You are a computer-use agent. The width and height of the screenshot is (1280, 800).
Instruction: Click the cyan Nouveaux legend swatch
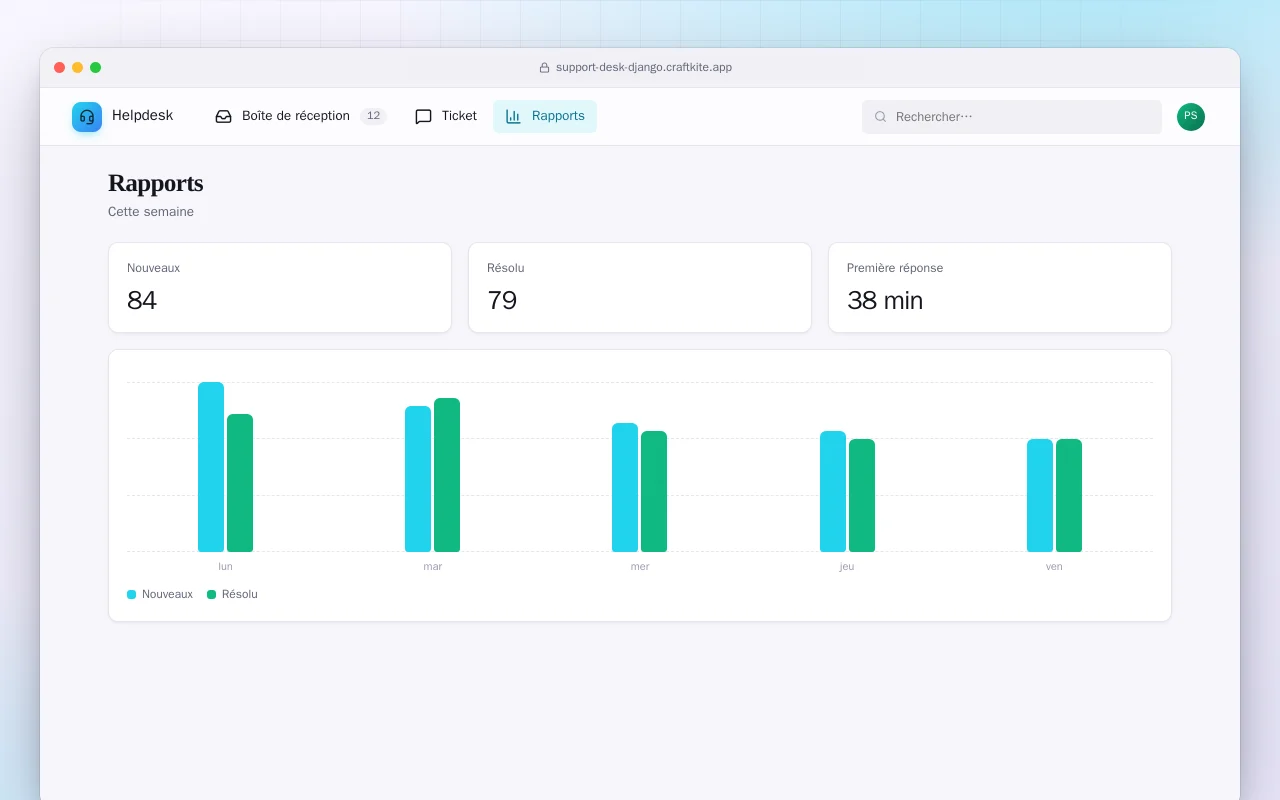tap(131, 594)
